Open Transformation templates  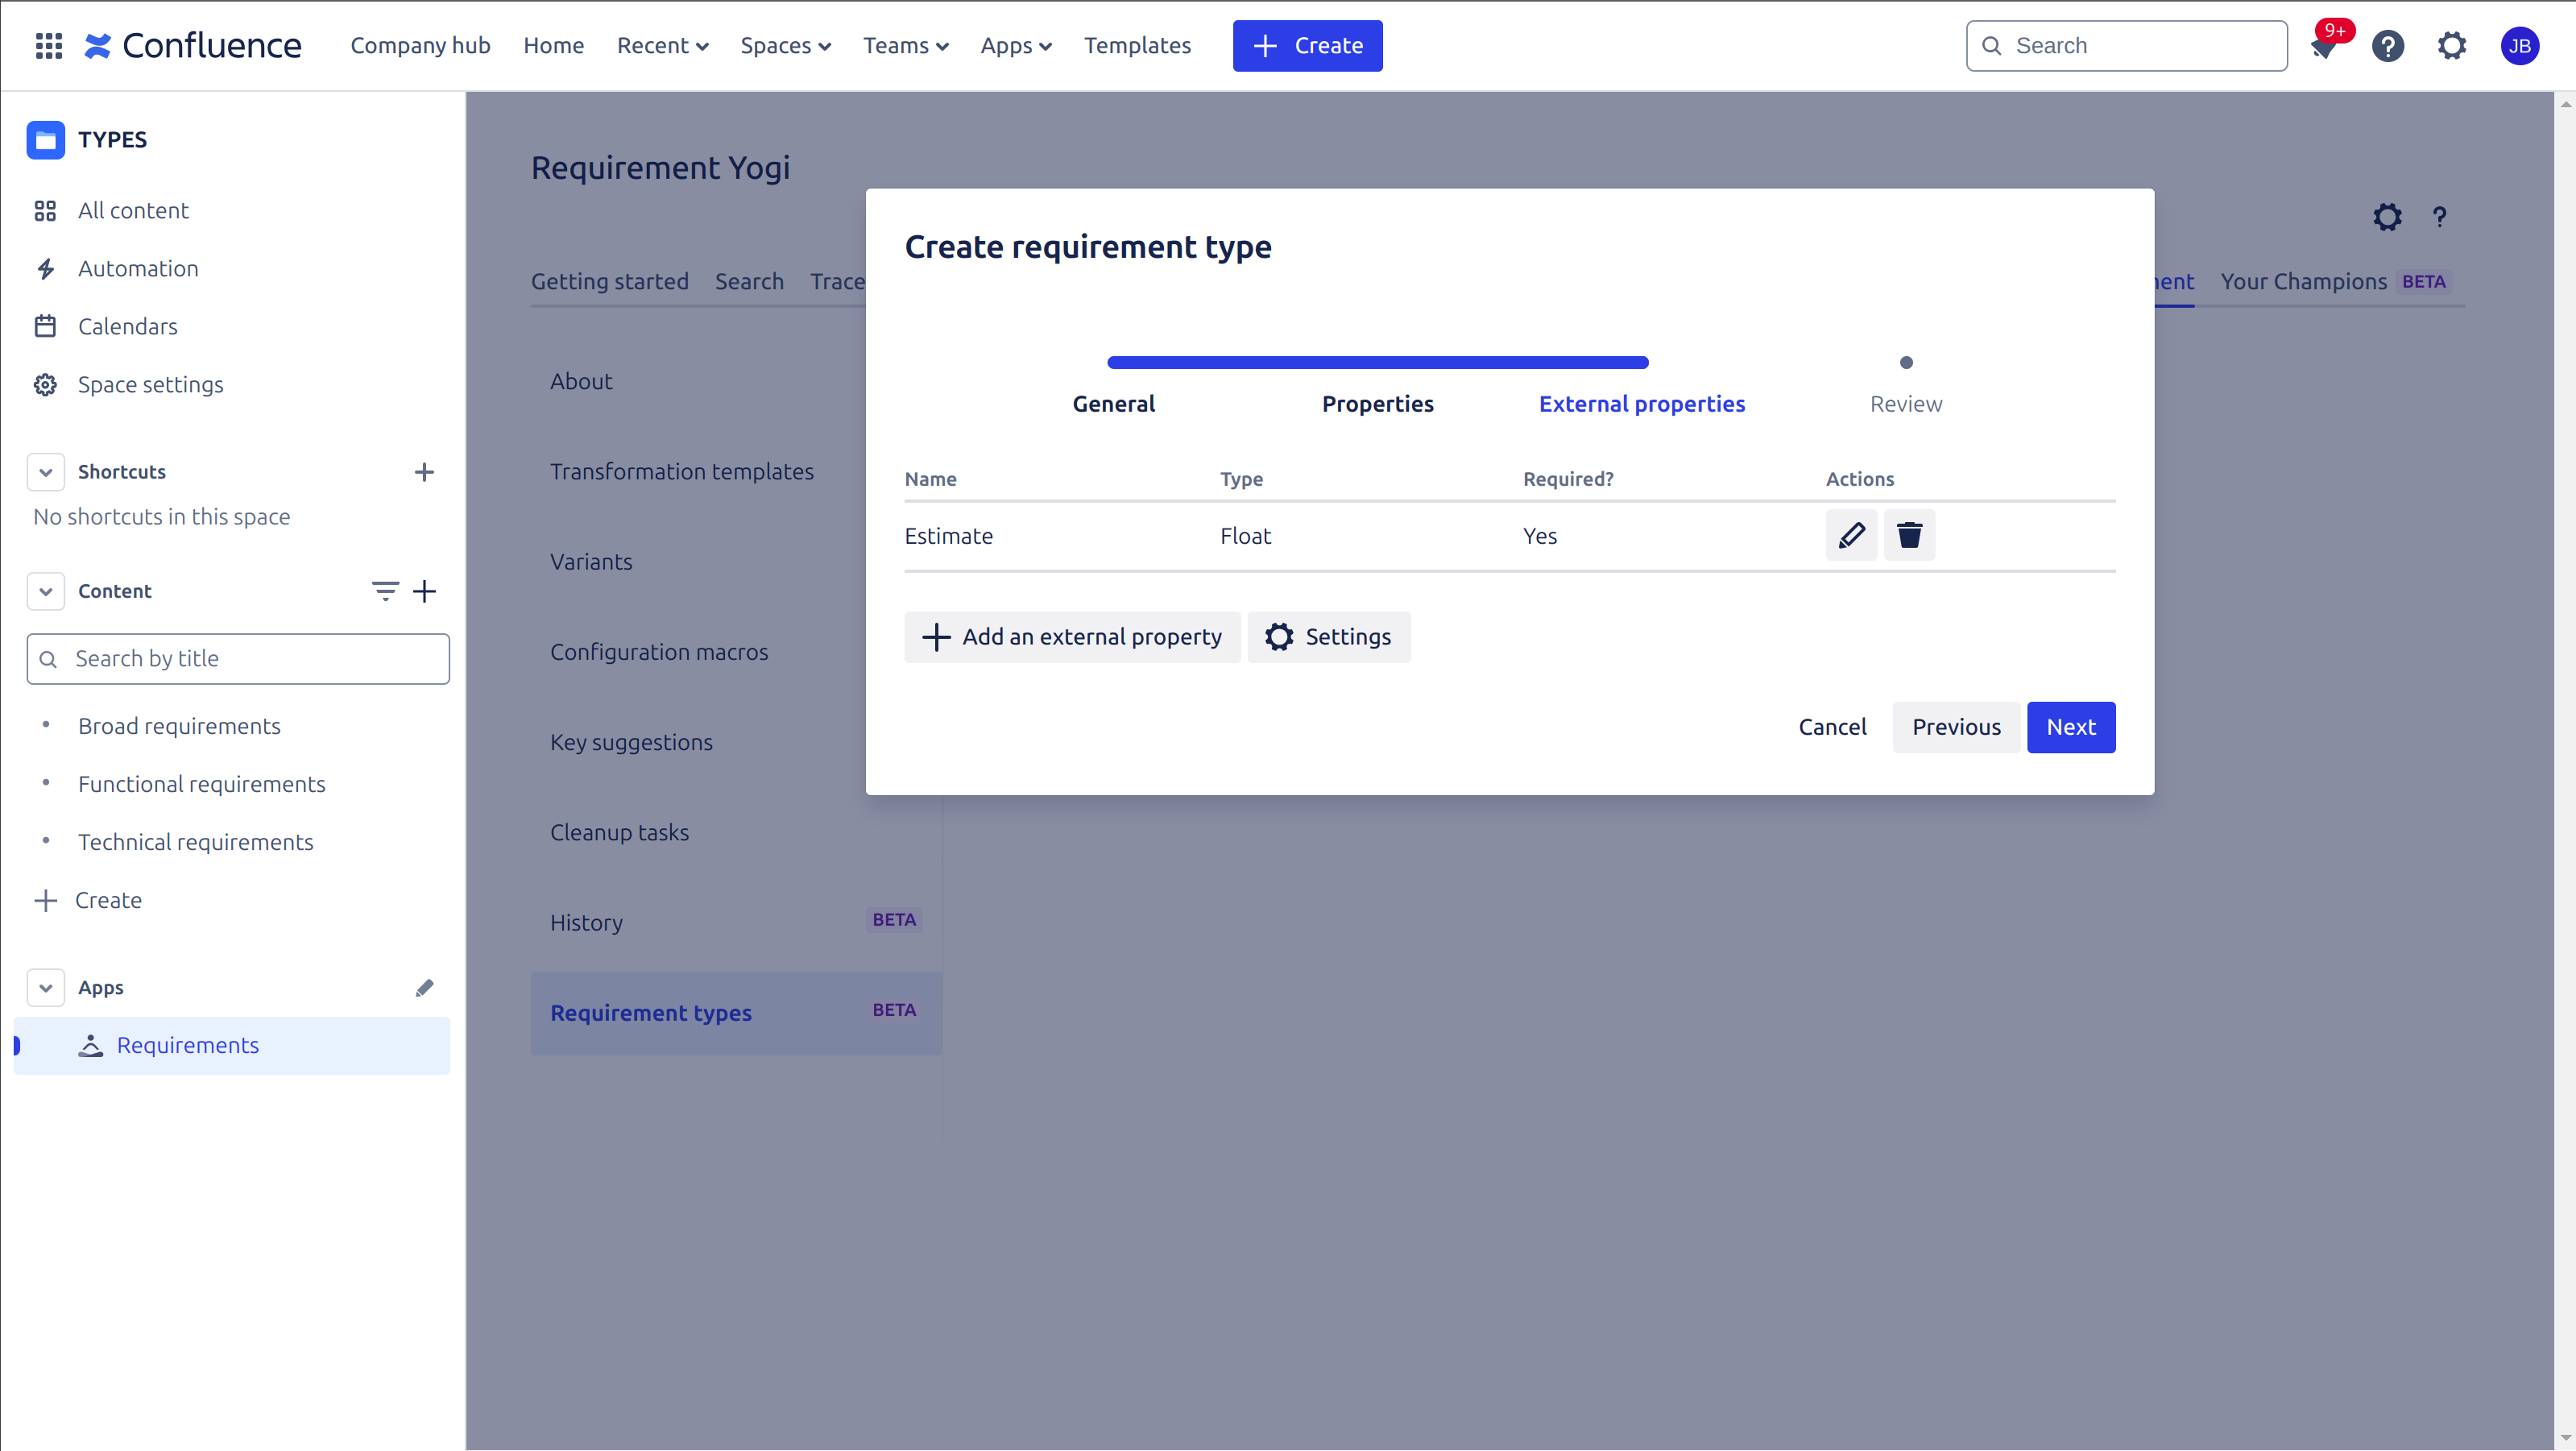pyautogui.click(x=682, y=472)
